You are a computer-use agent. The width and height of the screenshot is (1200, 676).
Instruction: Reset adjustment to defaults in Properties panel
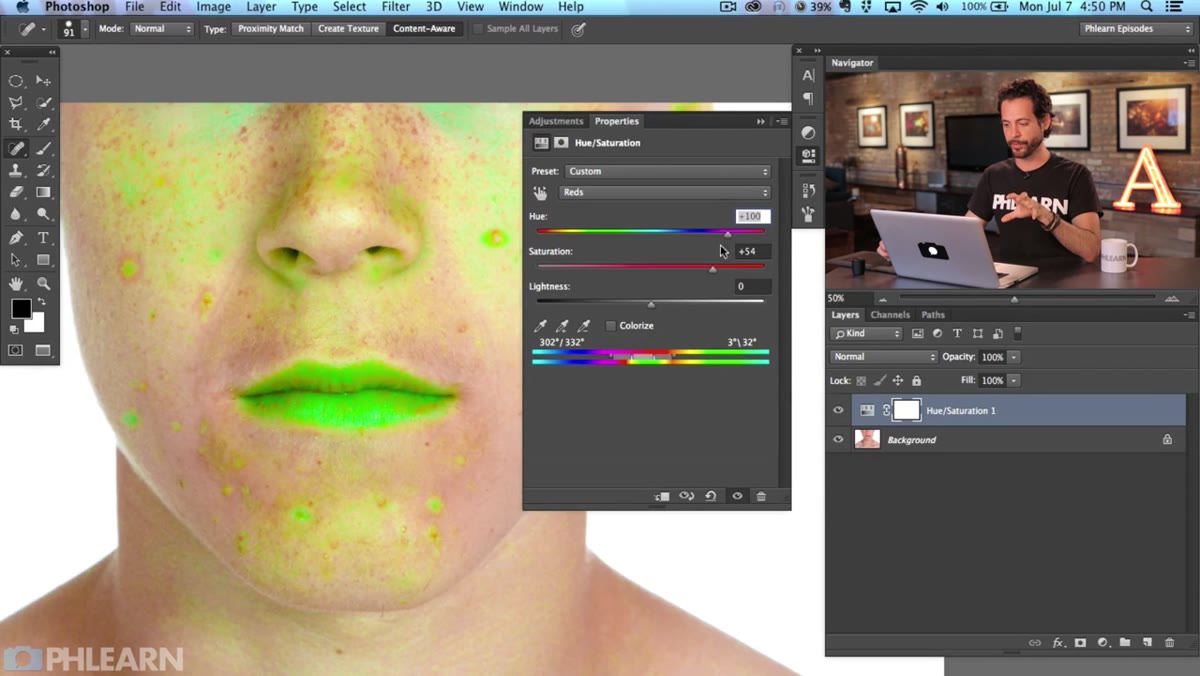(x=711, y=496)
